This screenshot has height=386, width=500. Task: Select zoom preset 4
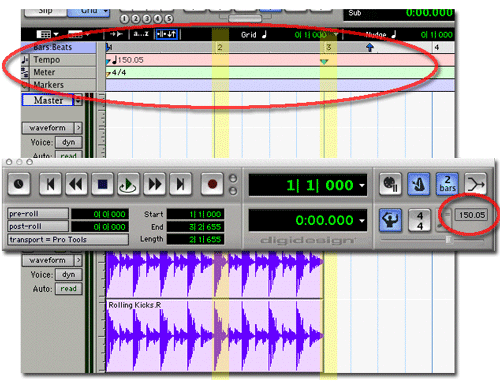coord(157,19)
